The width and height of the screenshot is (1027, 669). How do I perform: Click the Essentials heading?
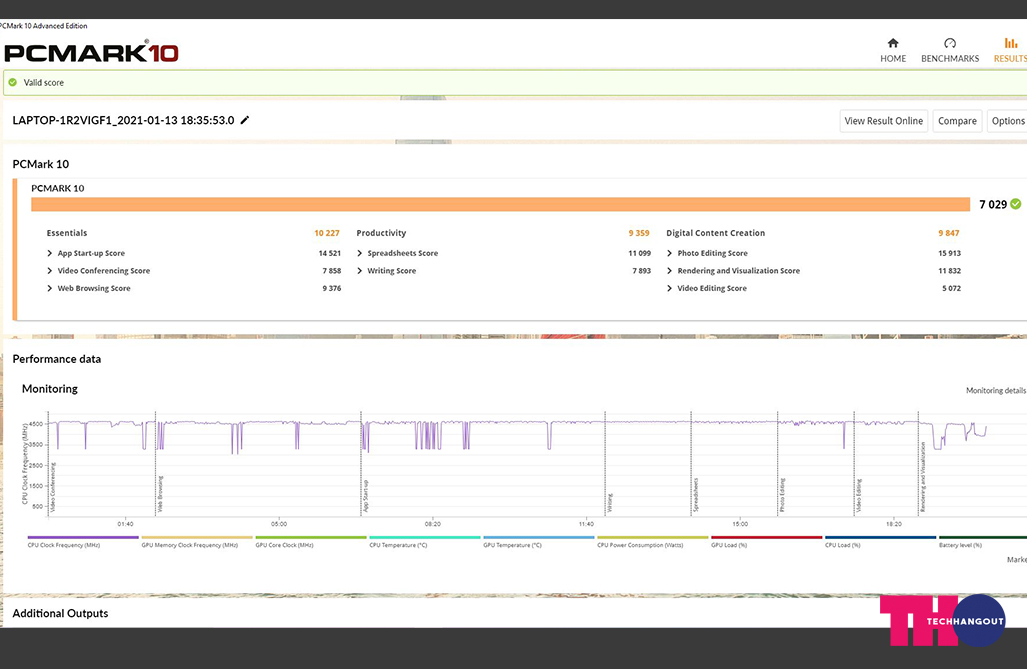[67, 233]
